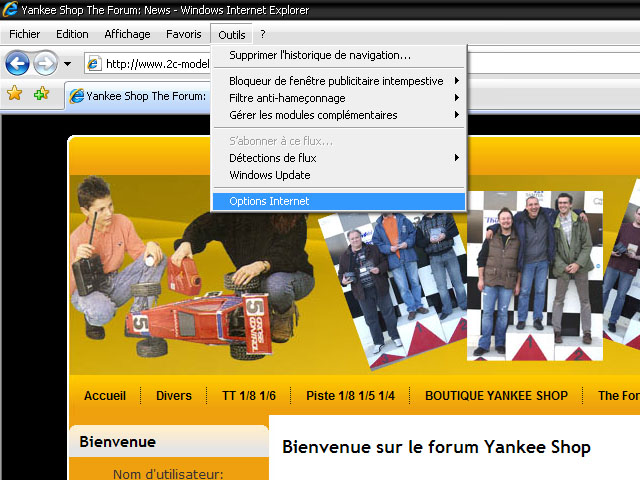Open the Divers navigation link
This screenshot has height=480, width=640.
tap(174, 396)
